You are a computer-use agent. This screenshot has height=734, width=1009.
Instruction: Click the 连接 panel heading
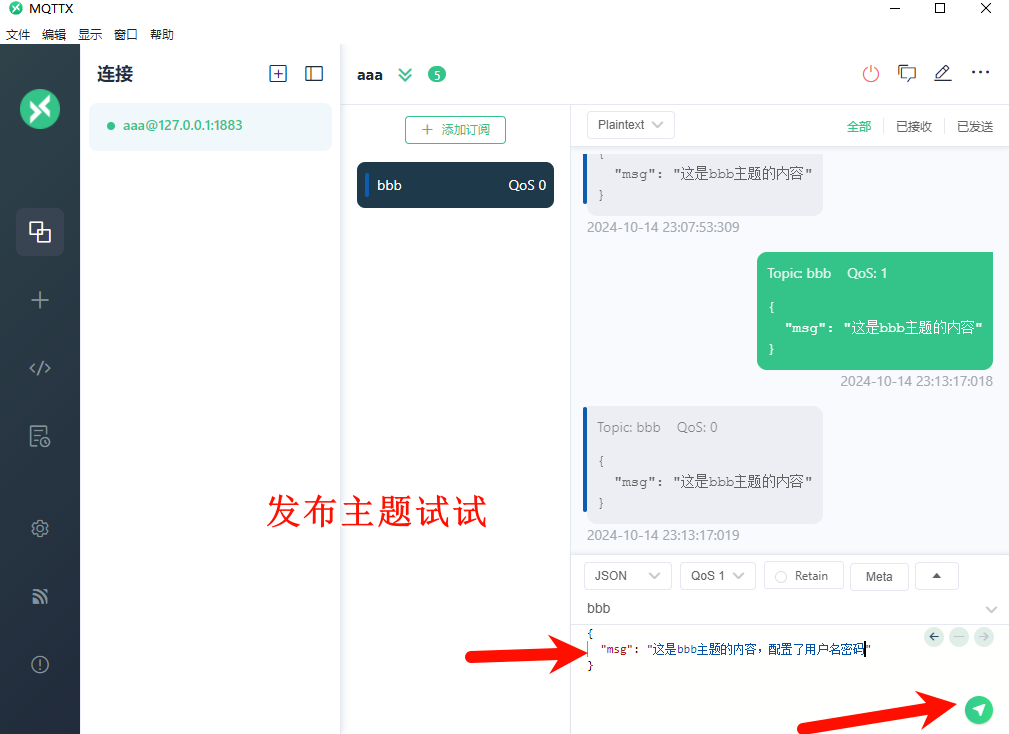(115, 74)
